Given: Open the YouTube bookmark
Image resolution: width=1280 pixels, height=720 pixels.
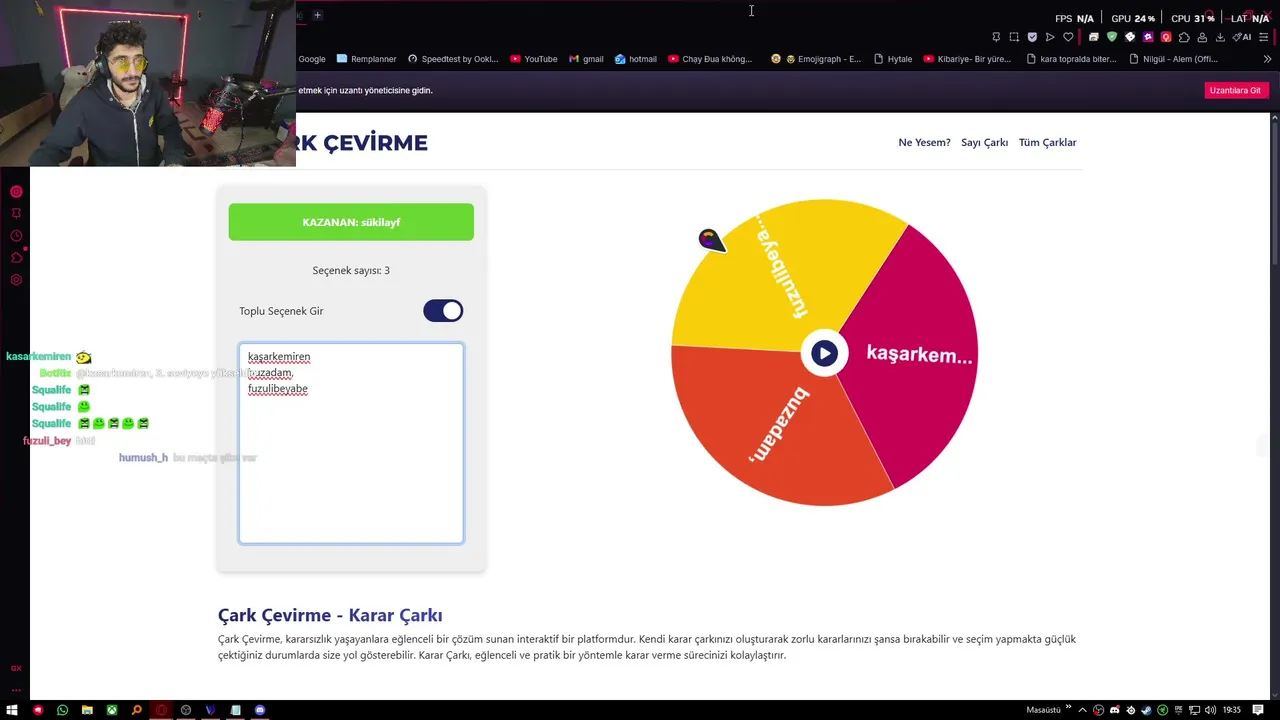Looking at the screenshot, I should click(x=534, y=59).
